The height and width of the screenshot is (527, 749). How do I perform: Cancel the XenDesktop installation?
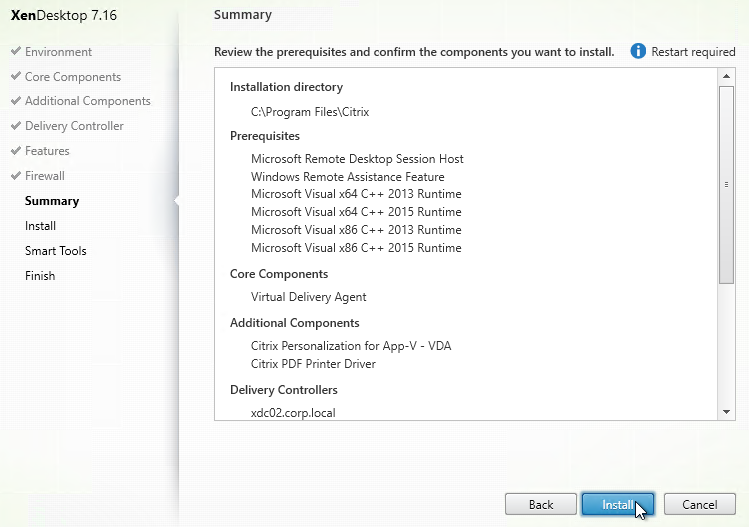699,505
